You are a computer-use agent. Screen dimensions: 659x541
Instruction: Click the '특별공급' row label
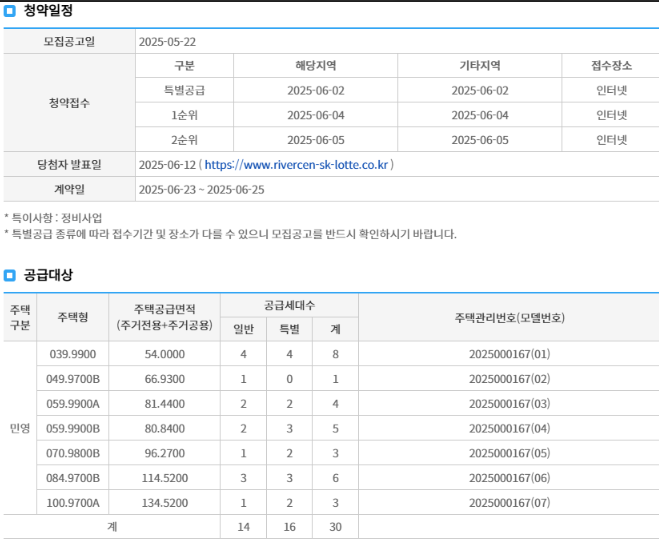coord(185,90)
